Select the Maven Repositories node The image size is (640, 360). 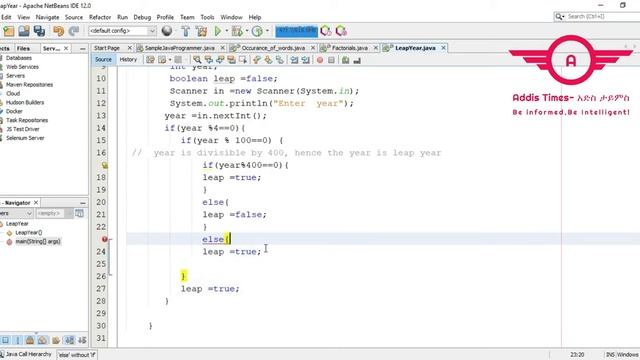[x=29, y=84]
